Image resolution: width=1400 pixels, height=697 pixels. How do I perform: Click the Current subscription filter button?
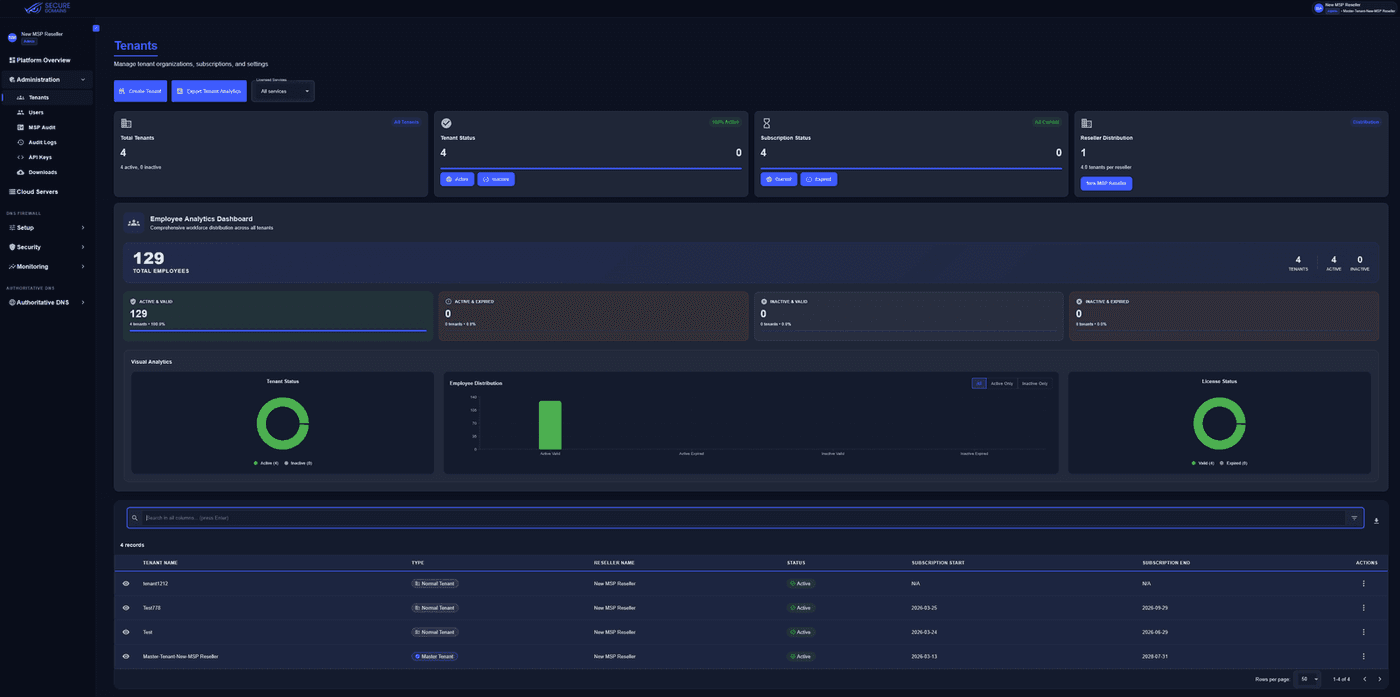click(779, 179)
